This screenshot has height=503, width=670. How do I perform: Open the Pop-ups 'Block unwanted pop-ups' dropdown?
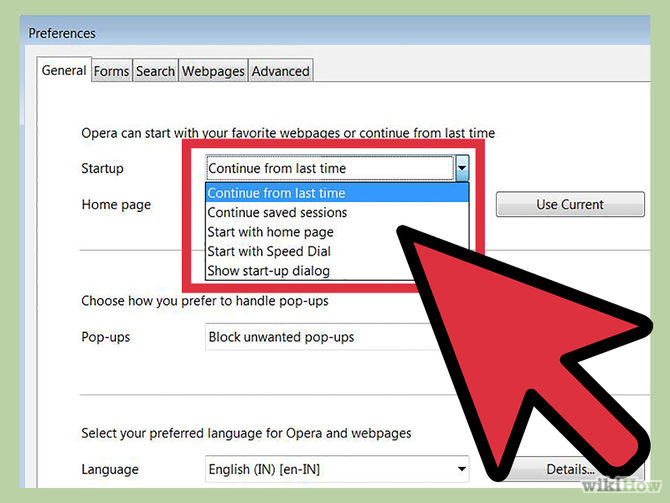[x=300, y=337]
